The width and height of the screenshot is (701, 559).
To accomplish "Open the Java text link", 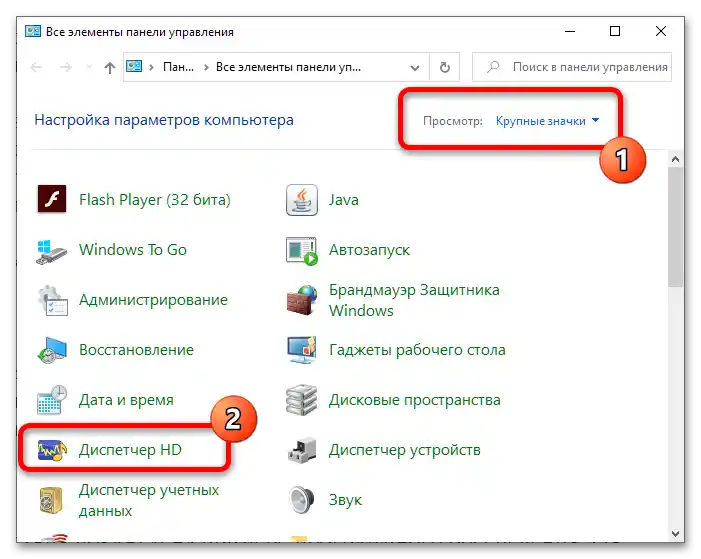I will 344,199.
